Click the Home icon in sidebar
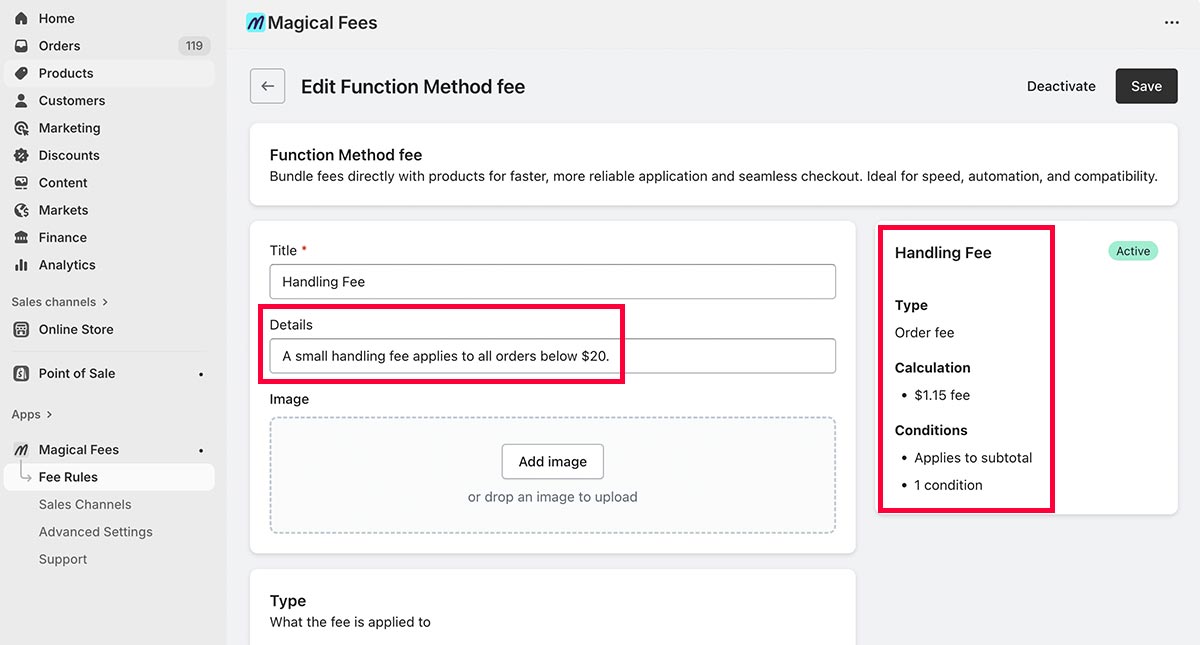The image size is (1200, 645). click(21, 19)
